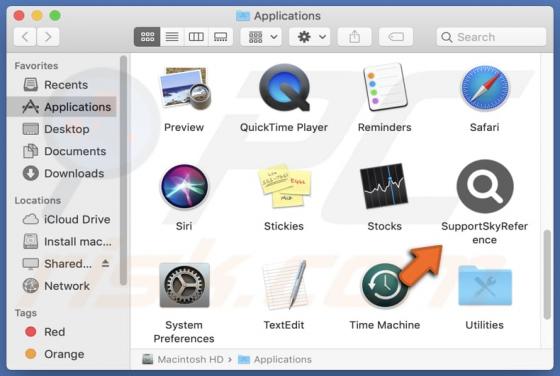Switch to gallery view
560x376 pixels.
220,37
